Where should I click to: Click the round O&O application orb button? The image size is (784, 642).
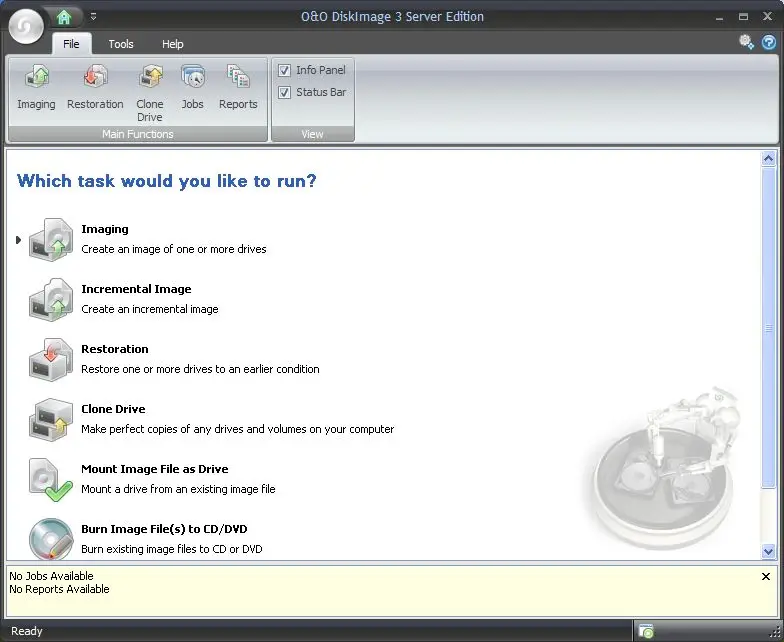[x=26, y=26]
